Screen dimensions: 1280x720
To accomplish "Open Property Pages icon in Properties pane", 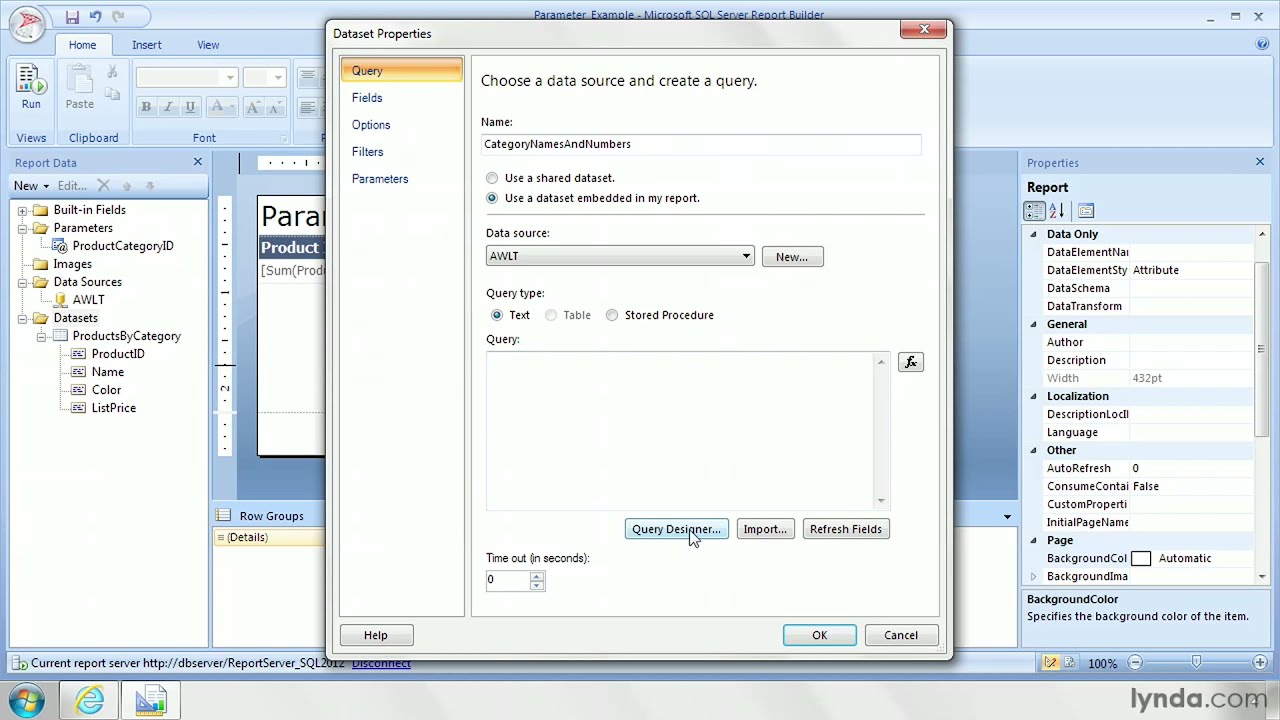I will (x=1086, y=211).
